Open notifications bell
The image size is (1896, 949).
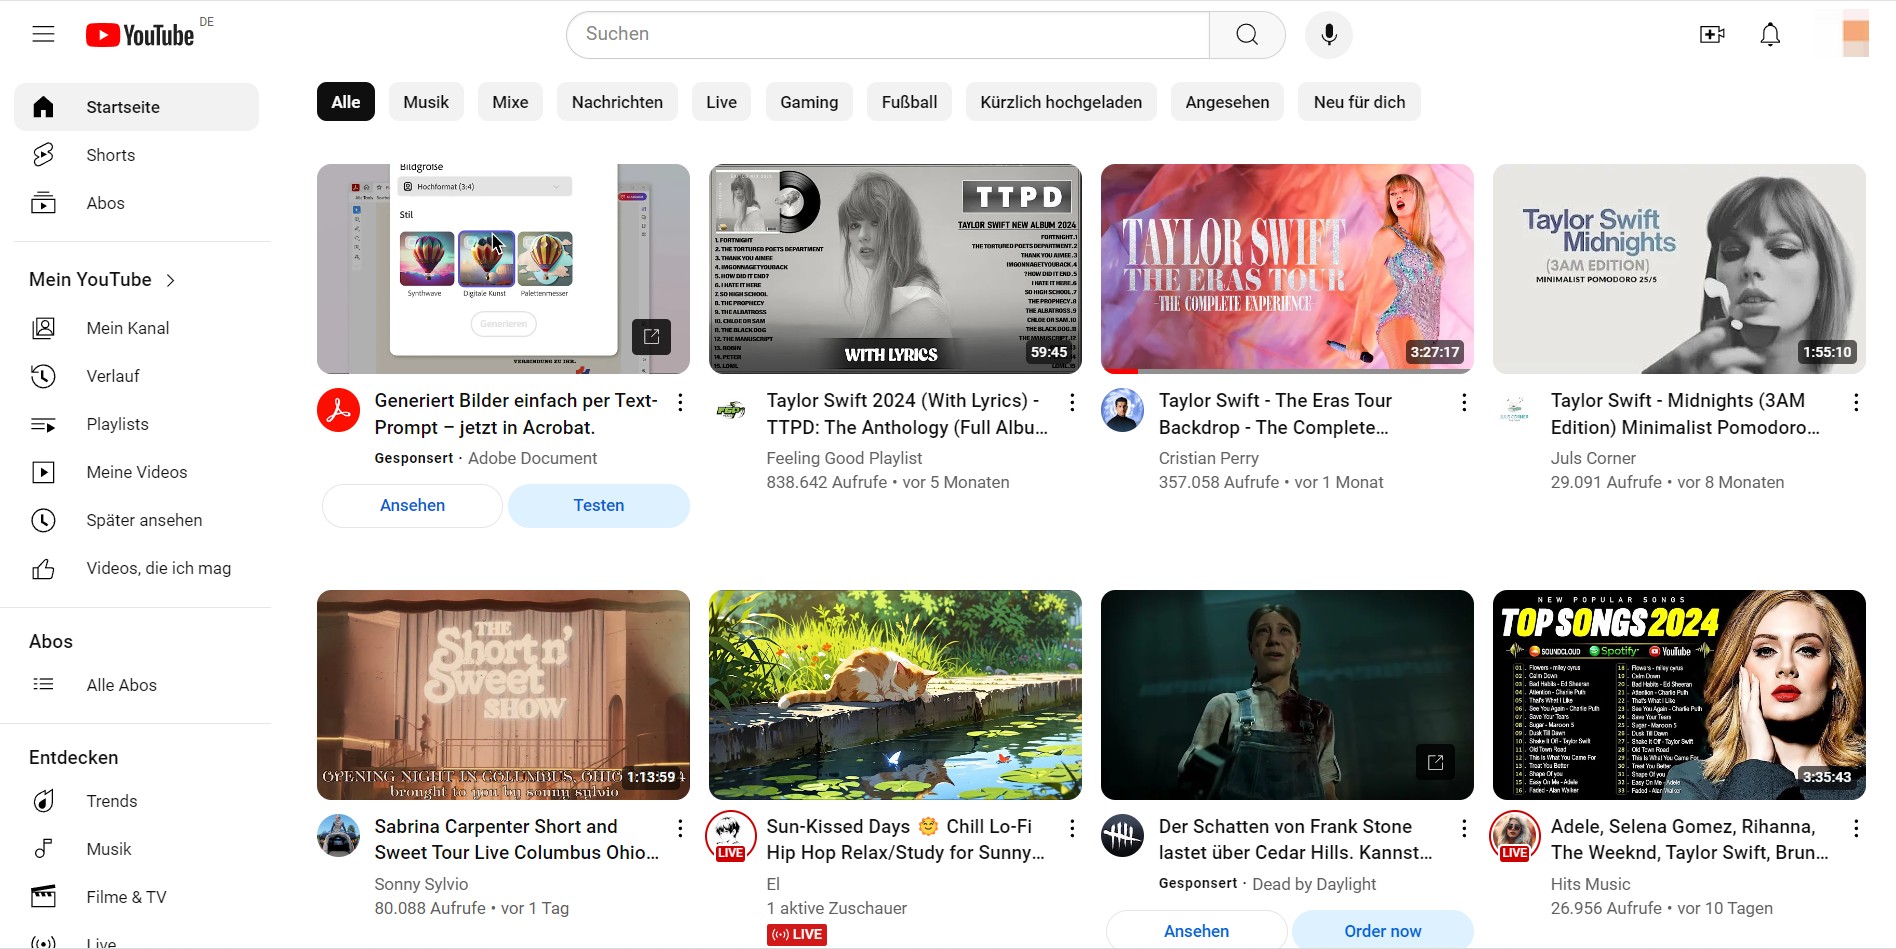[1770, 35]
